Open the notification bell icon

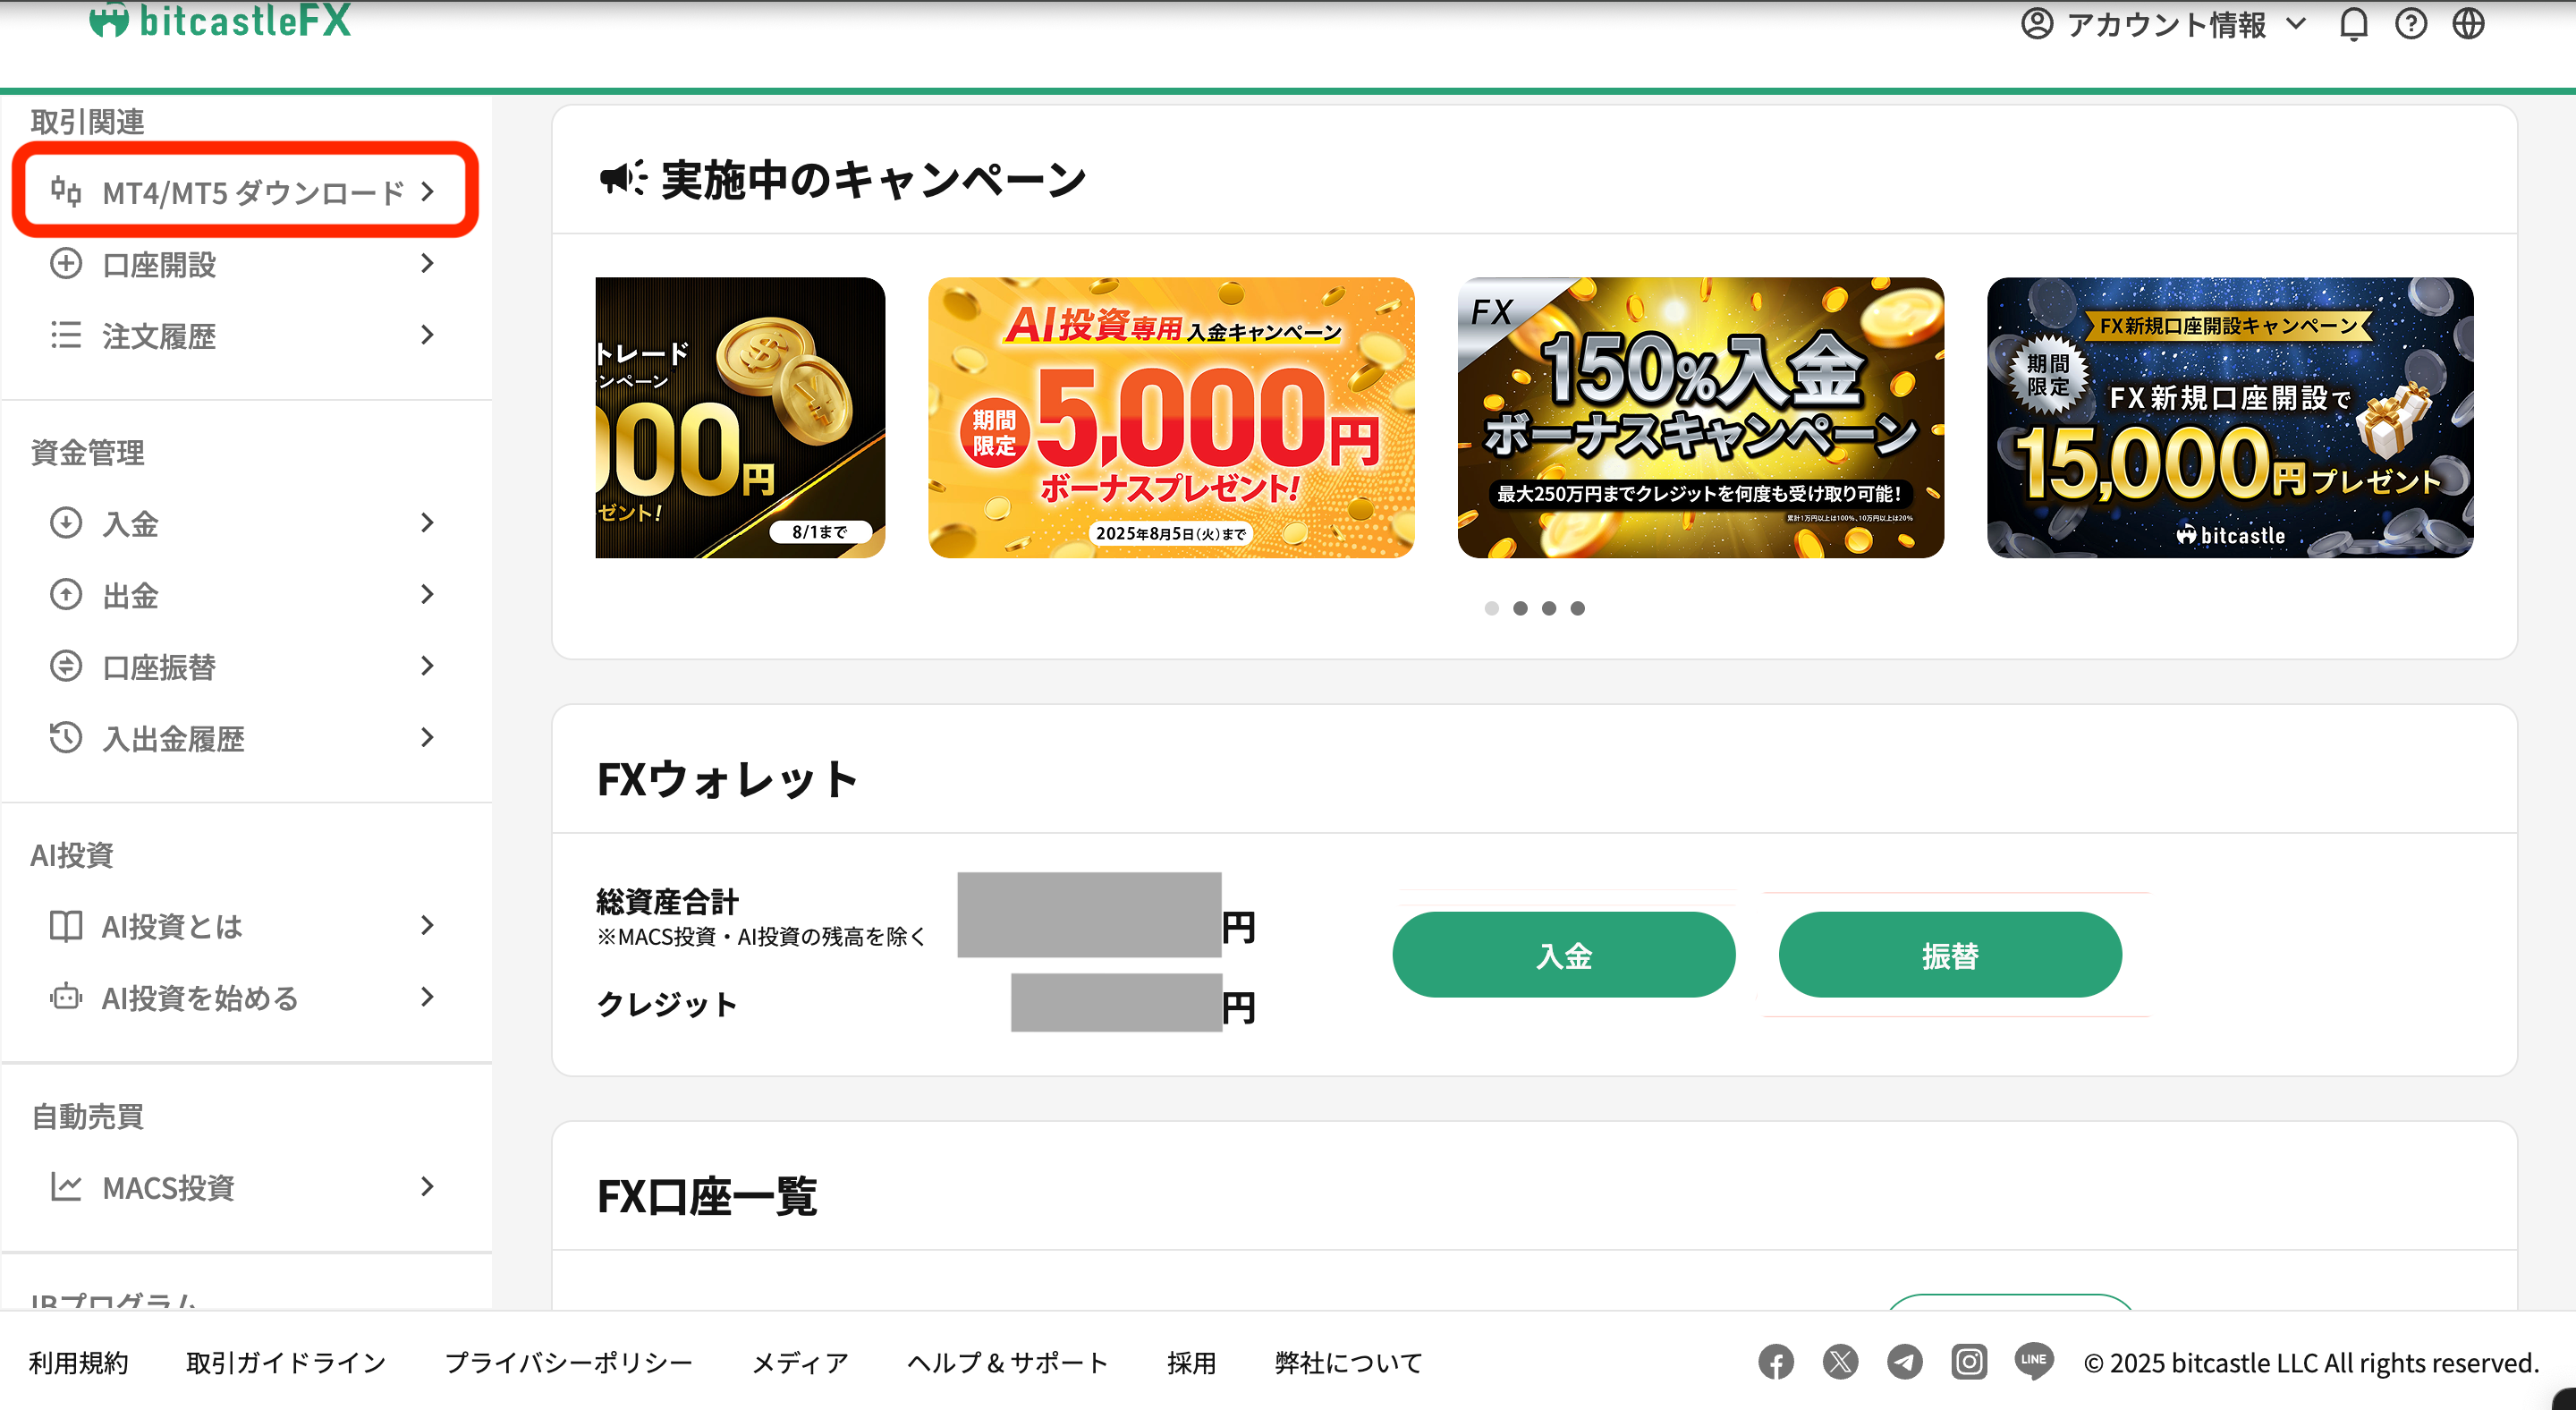coord(2353,24)
